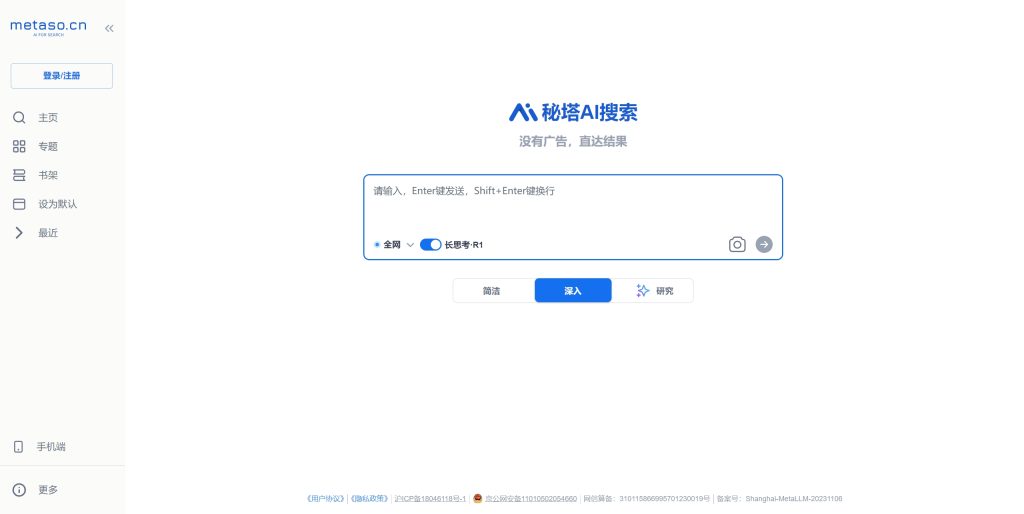Open 京公网安备 police registration link
Screen dimensions: 1024x514
[x=531, y=499]
